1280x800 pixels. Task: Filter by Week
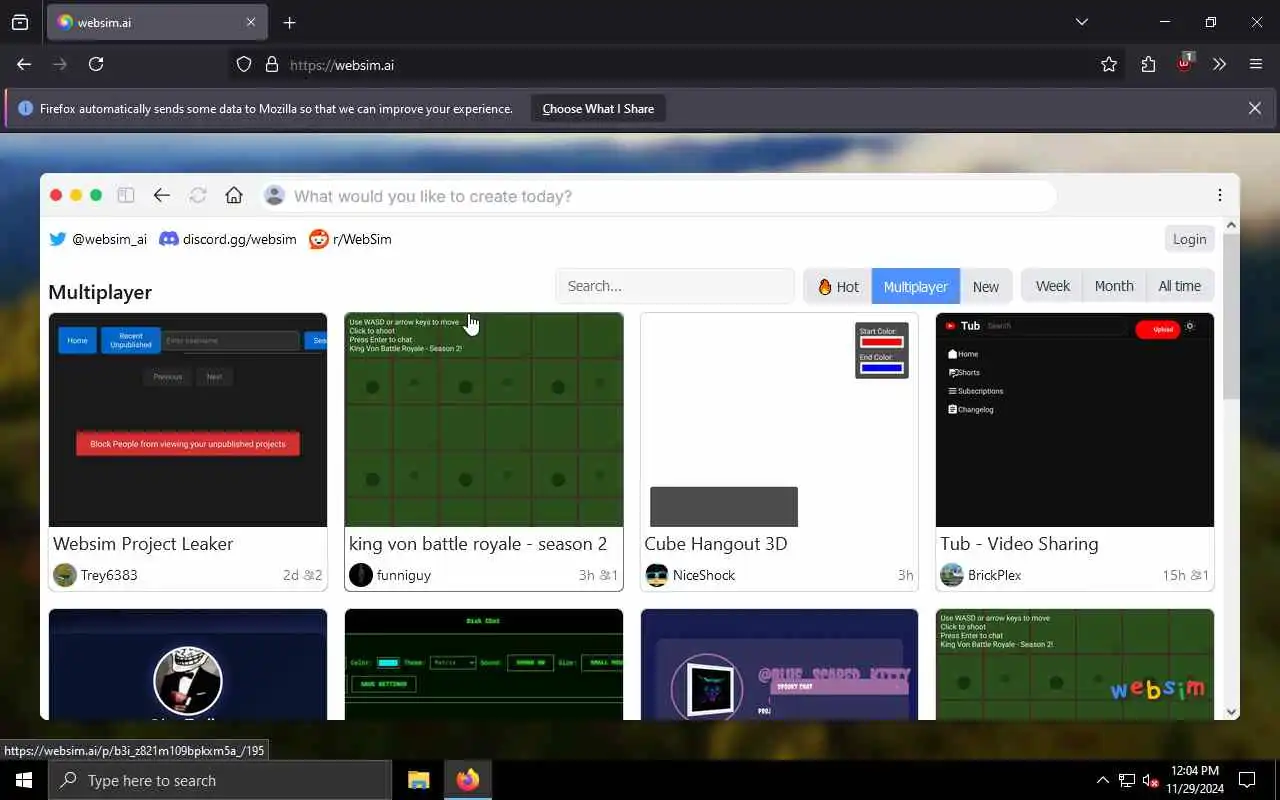(x=1052, y=286)
